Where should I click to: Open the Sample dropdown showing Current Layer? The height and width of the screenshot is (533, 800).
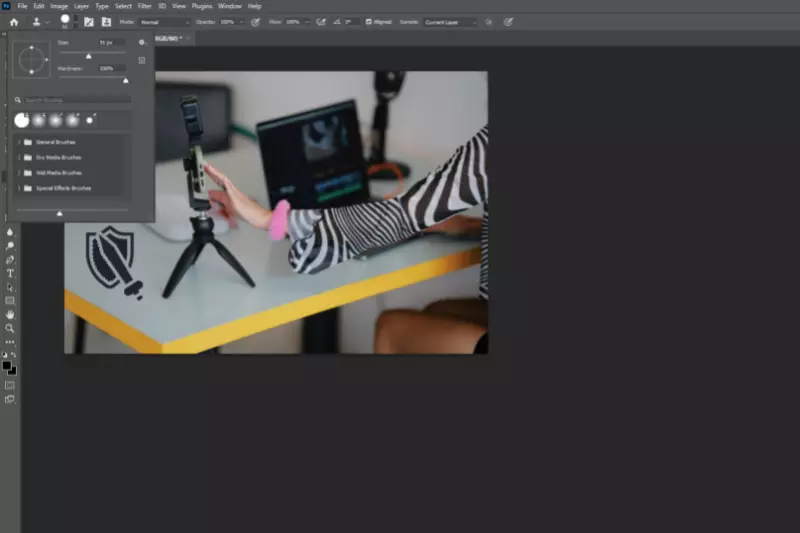450,22
